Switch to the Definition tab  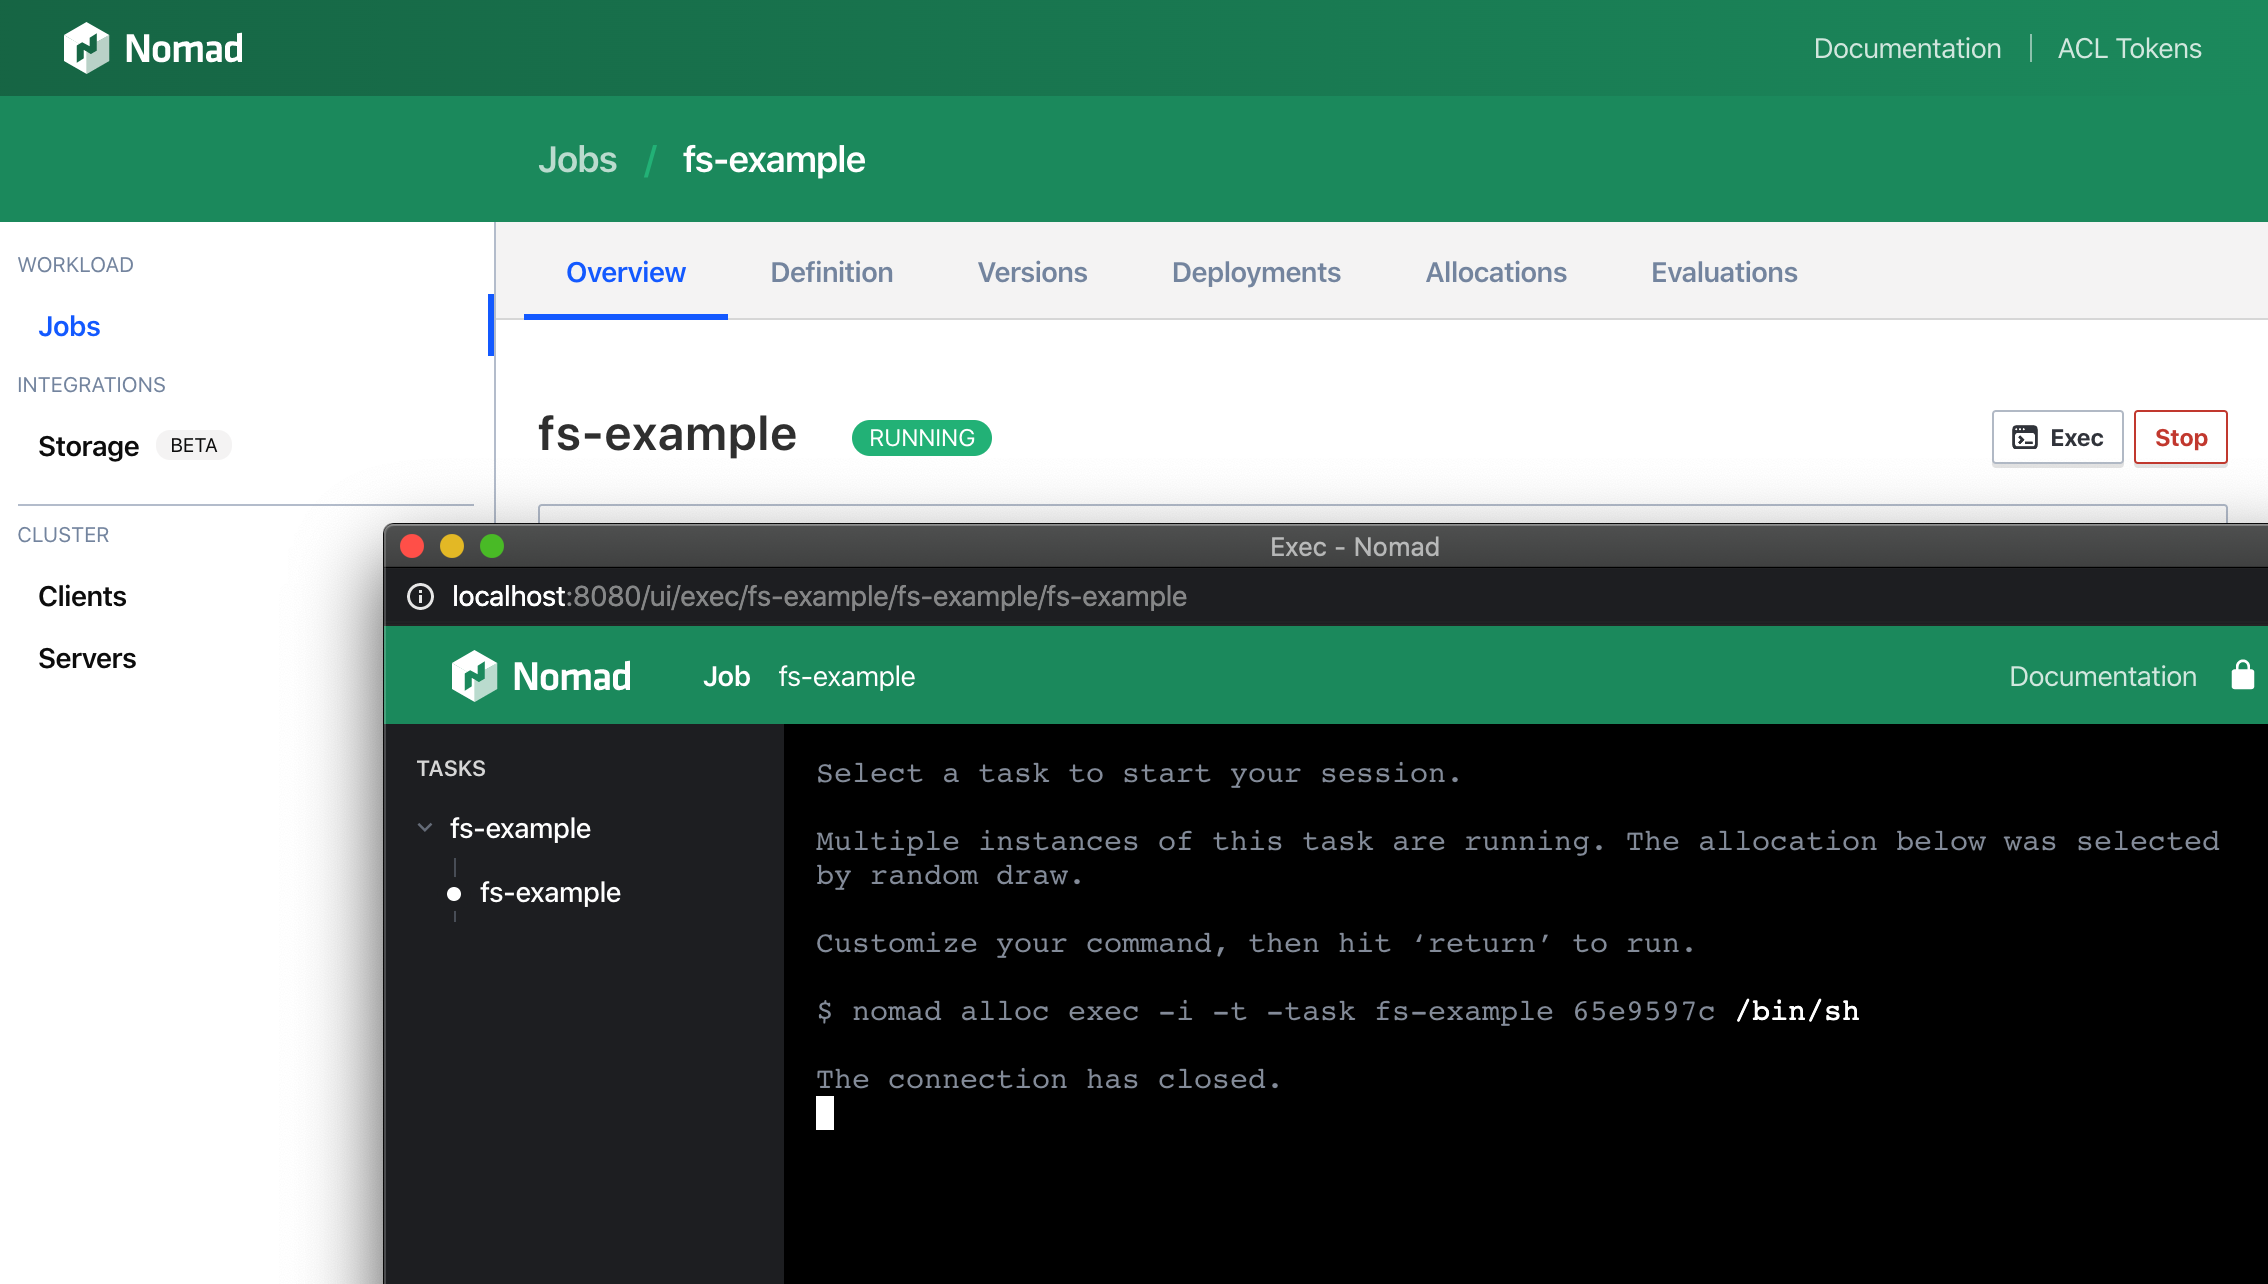(831, 272)
